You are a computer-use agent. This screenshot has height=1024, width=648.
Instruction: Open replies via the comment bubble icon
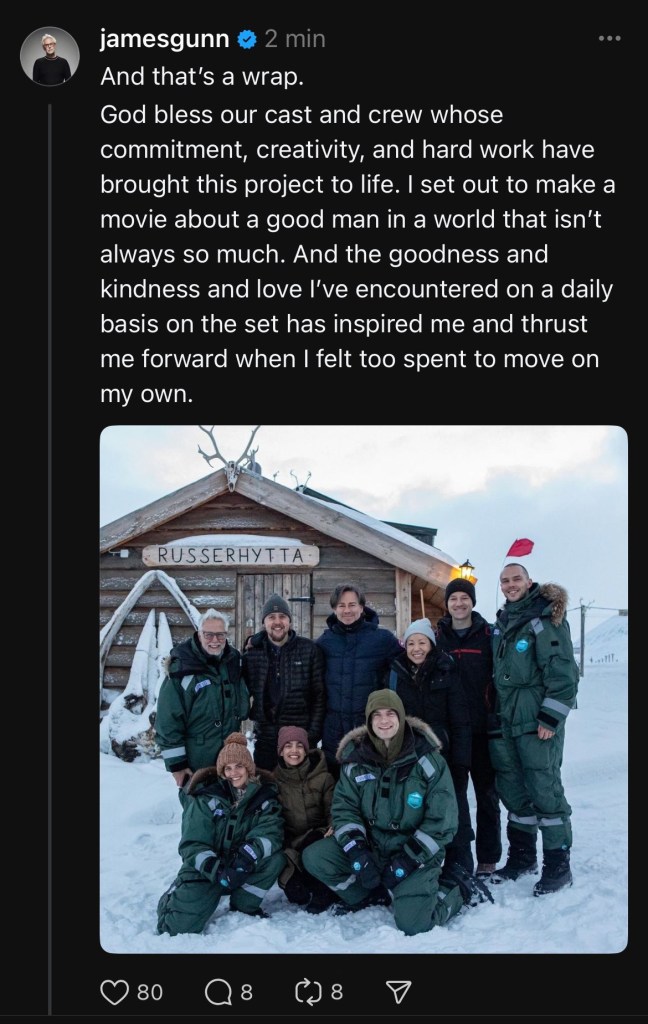pos(217,991)
